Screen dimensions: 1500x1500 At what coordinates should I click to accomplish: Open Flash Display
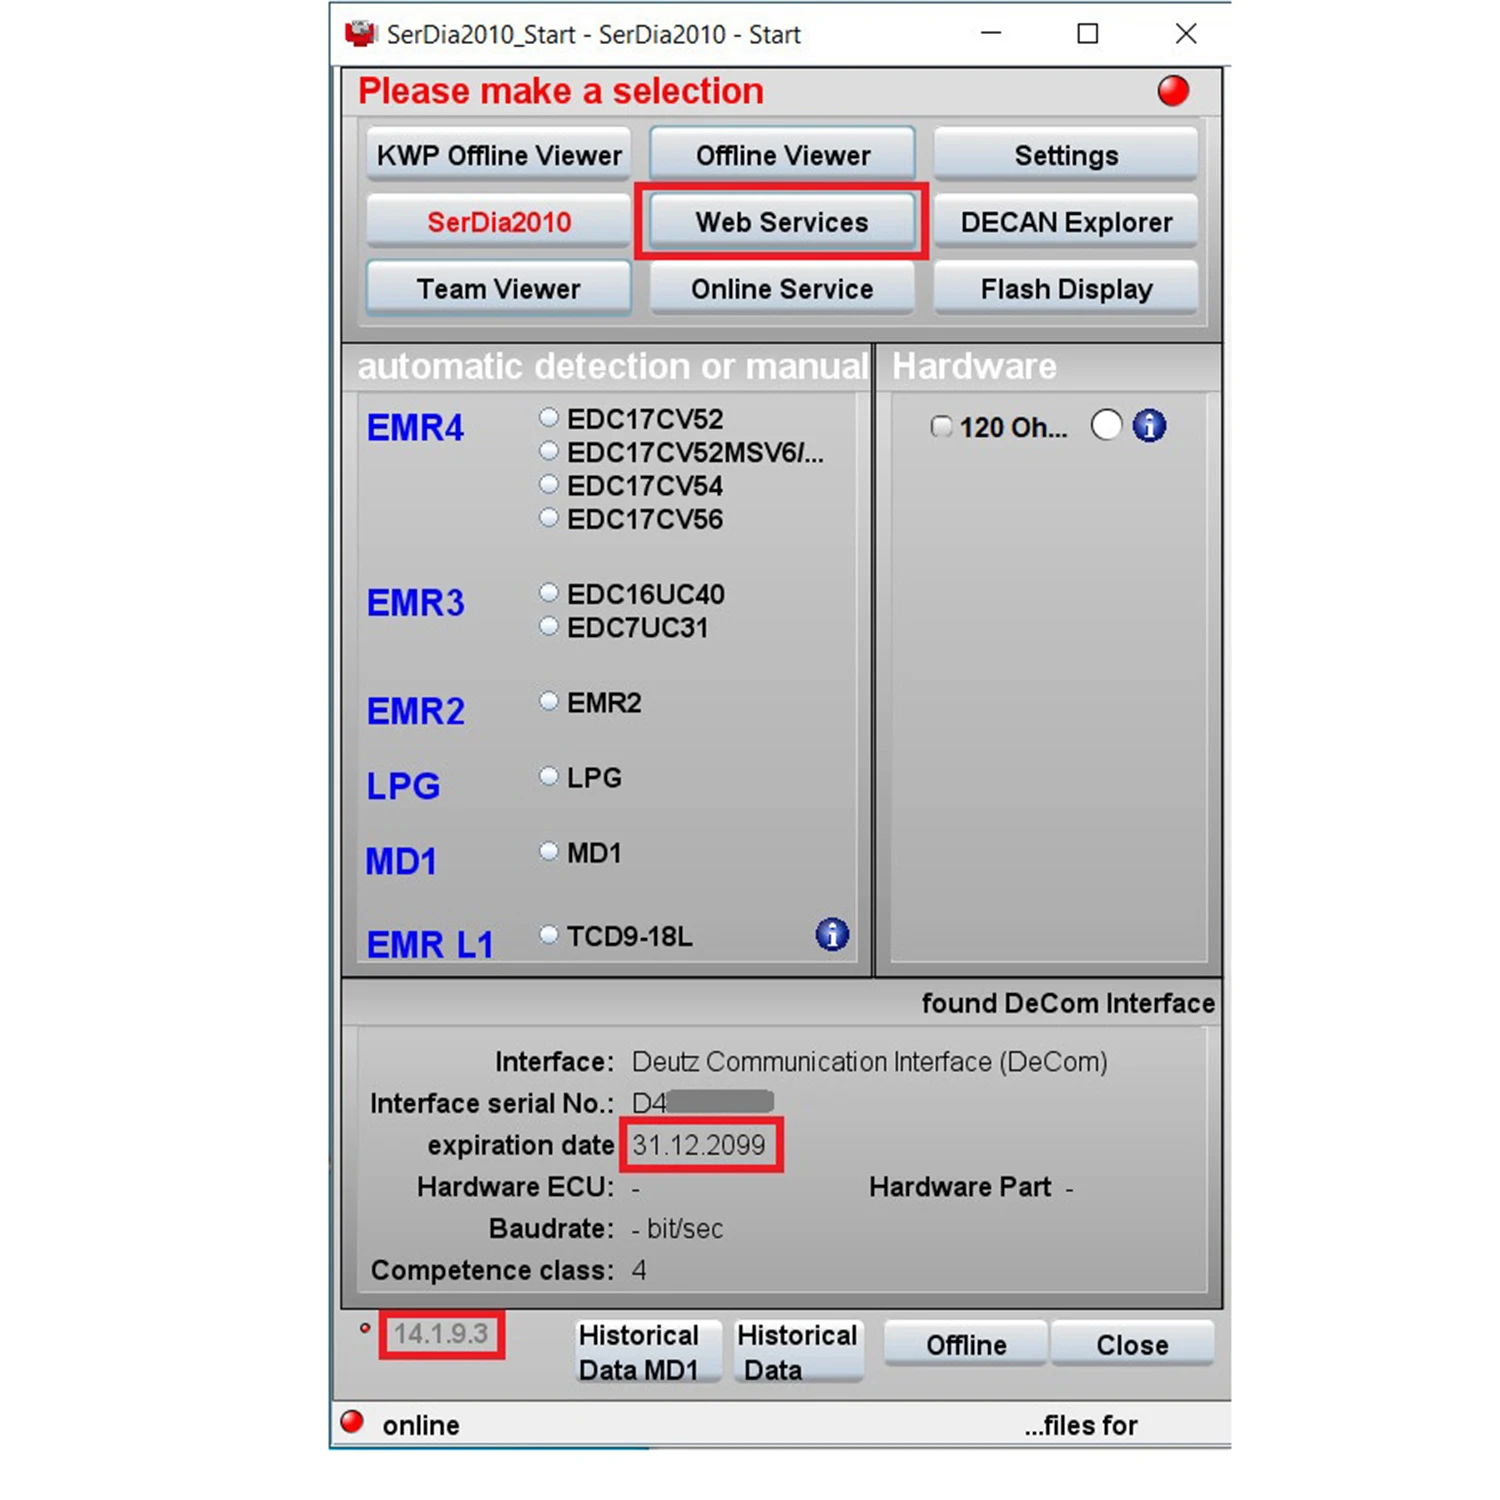tap(1066, 289)
